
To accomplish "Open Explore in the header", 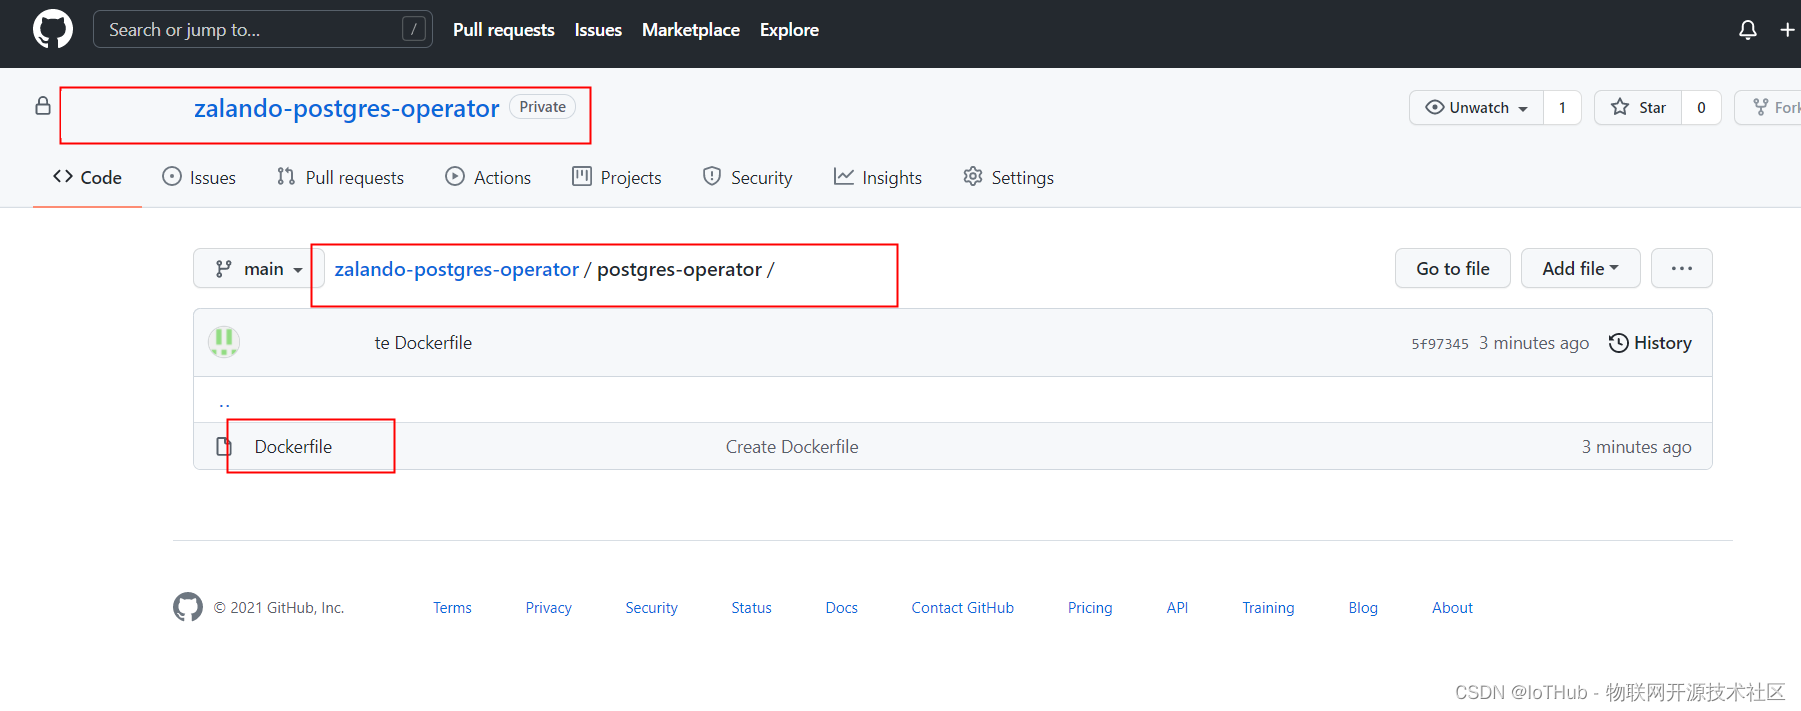I will 789,30.
